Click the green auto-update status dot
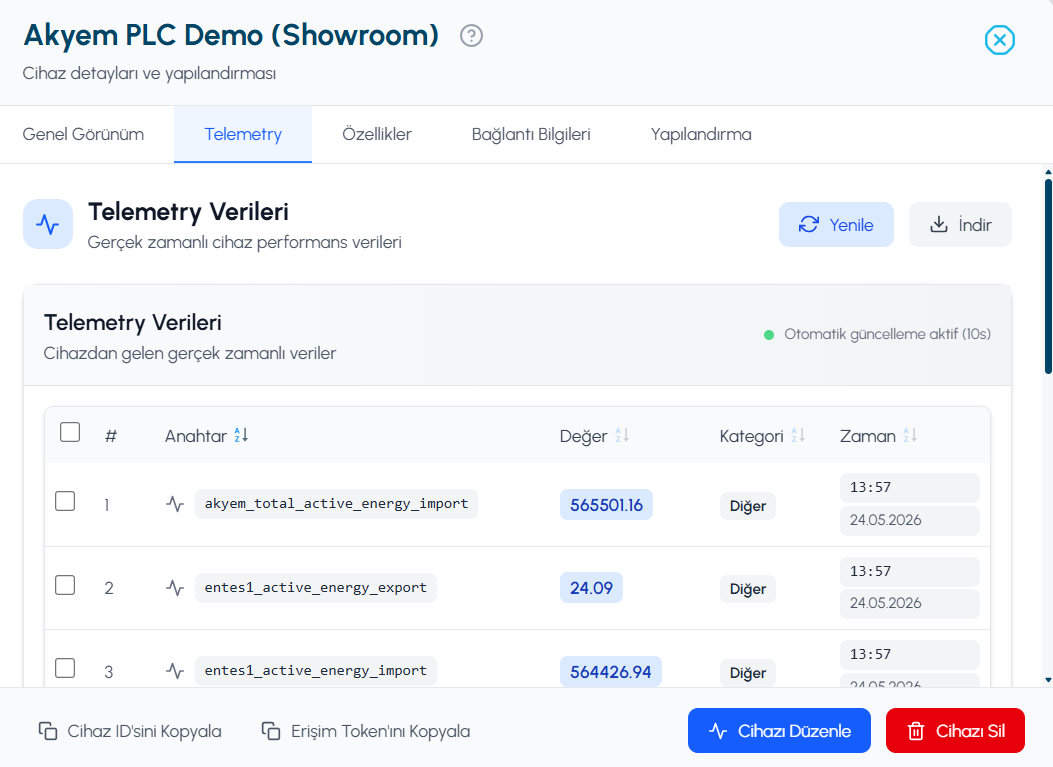 point(769,334)
